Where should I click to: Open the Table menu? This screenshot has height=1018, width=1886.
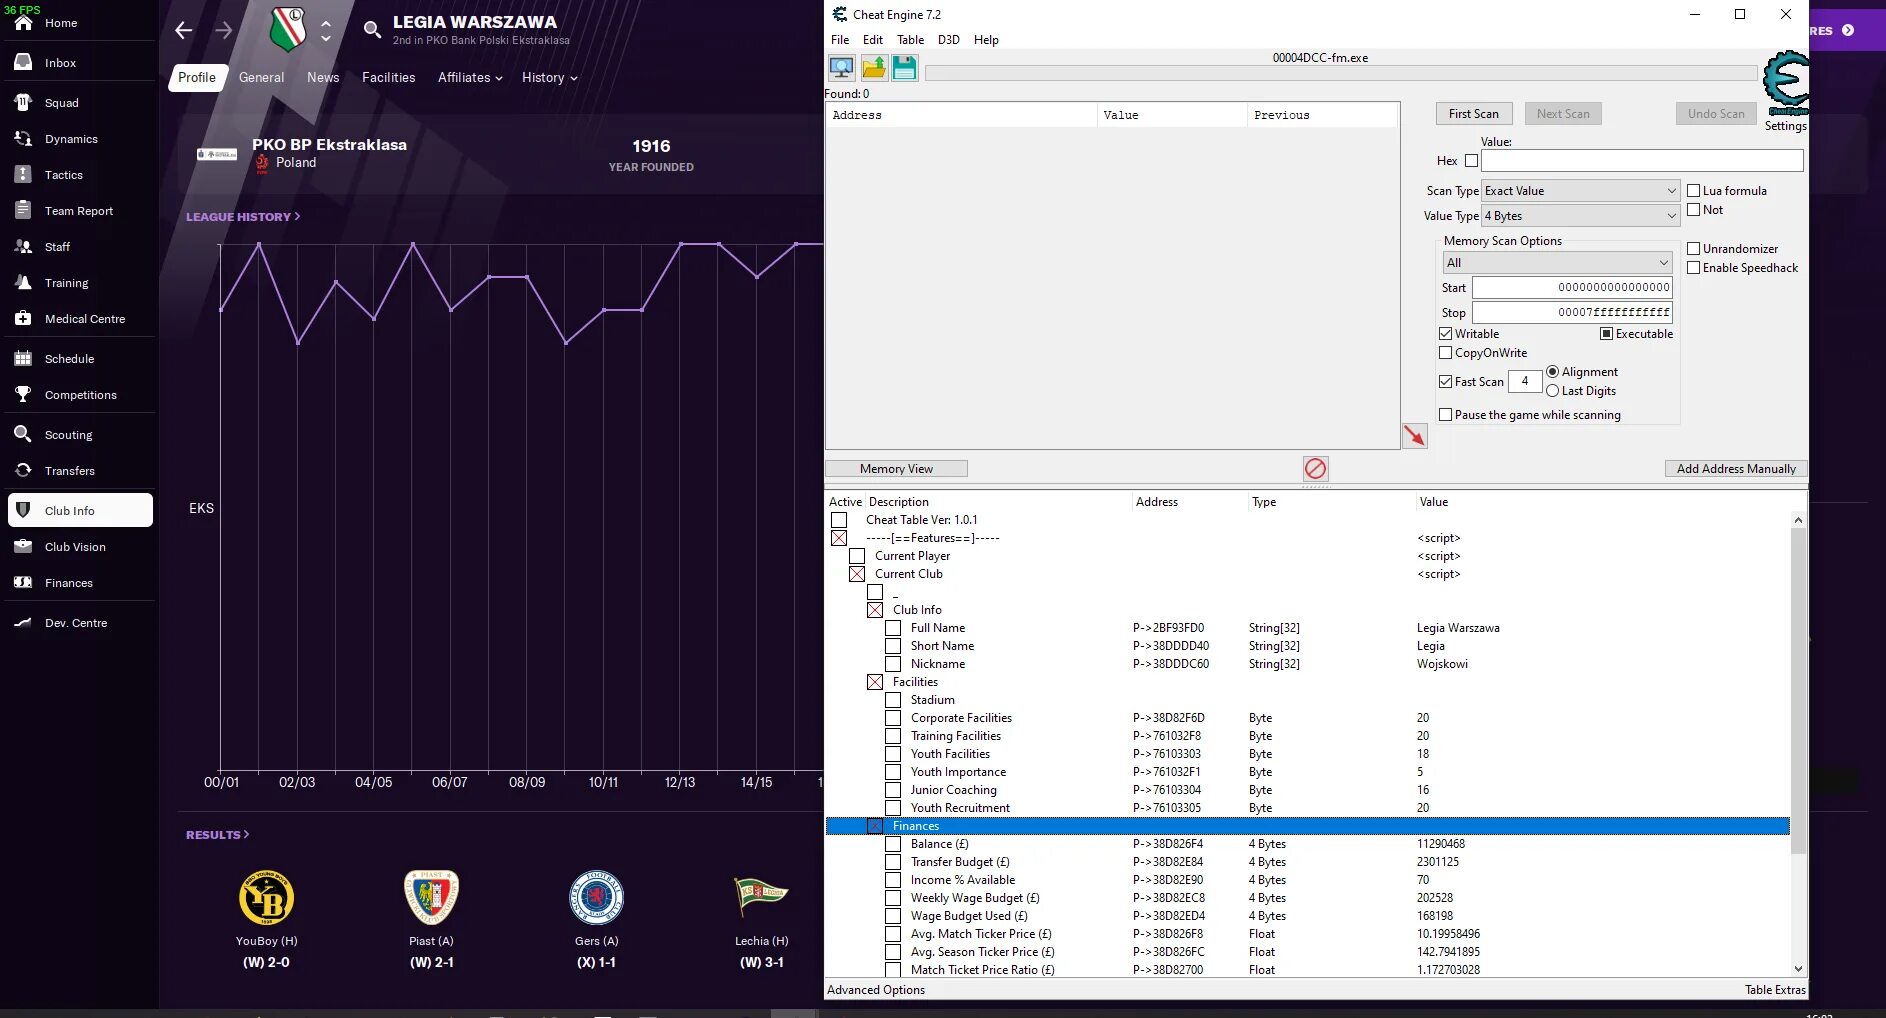click(x=910, y=39)
